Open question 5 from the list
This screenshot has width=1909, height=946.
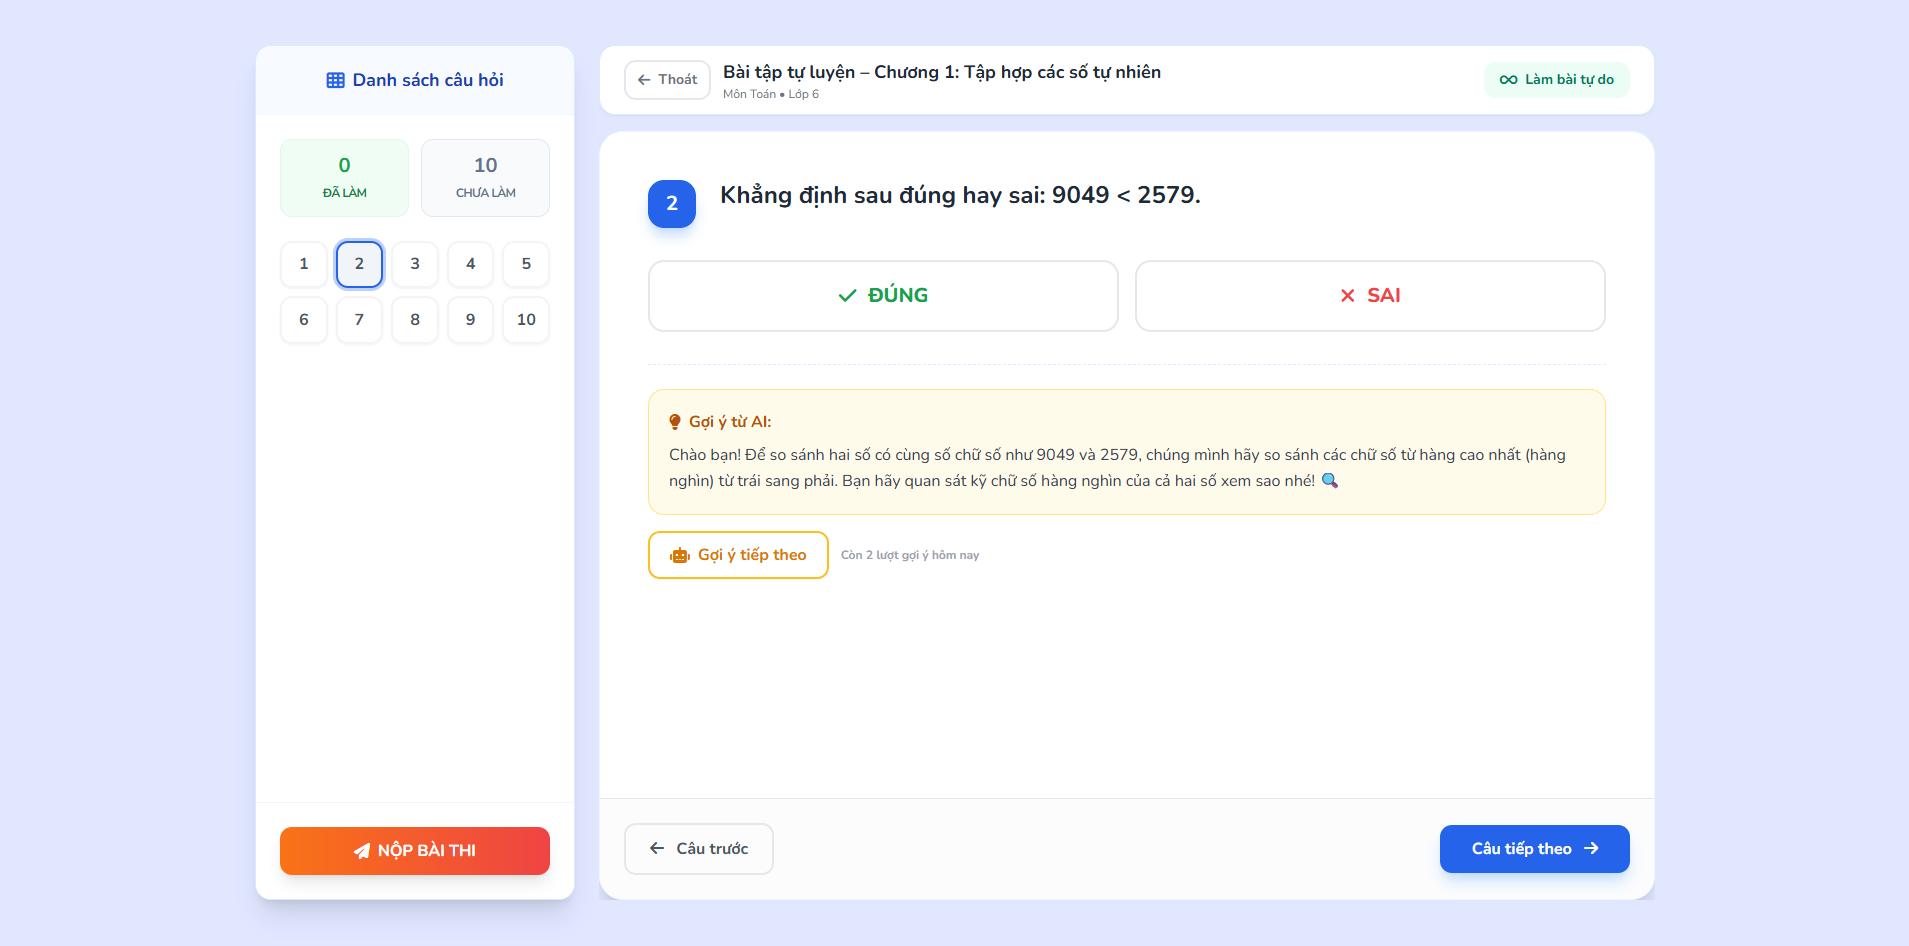526,265
